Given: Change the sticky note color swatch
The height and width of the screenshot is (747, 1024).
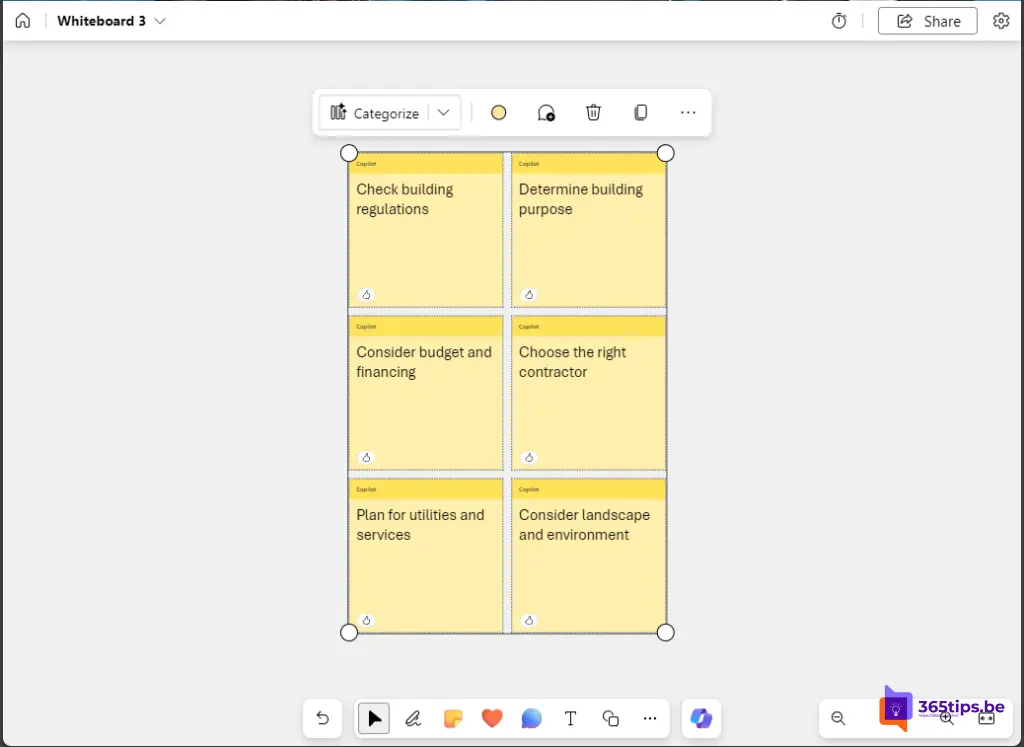Looking at the screenshot, I should (x=498, y=113).
